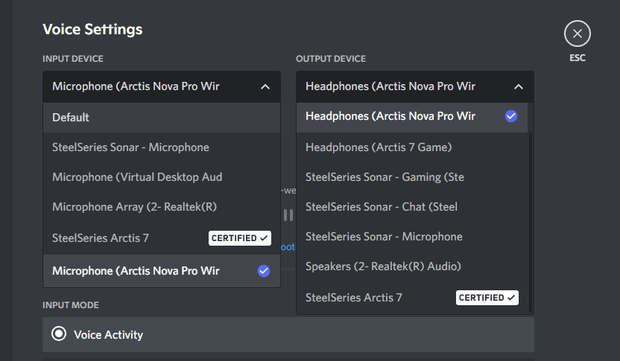Choose Headphones (Arctis 7 Game) output
Screen dimensions: 620x361
click(412, 147)
